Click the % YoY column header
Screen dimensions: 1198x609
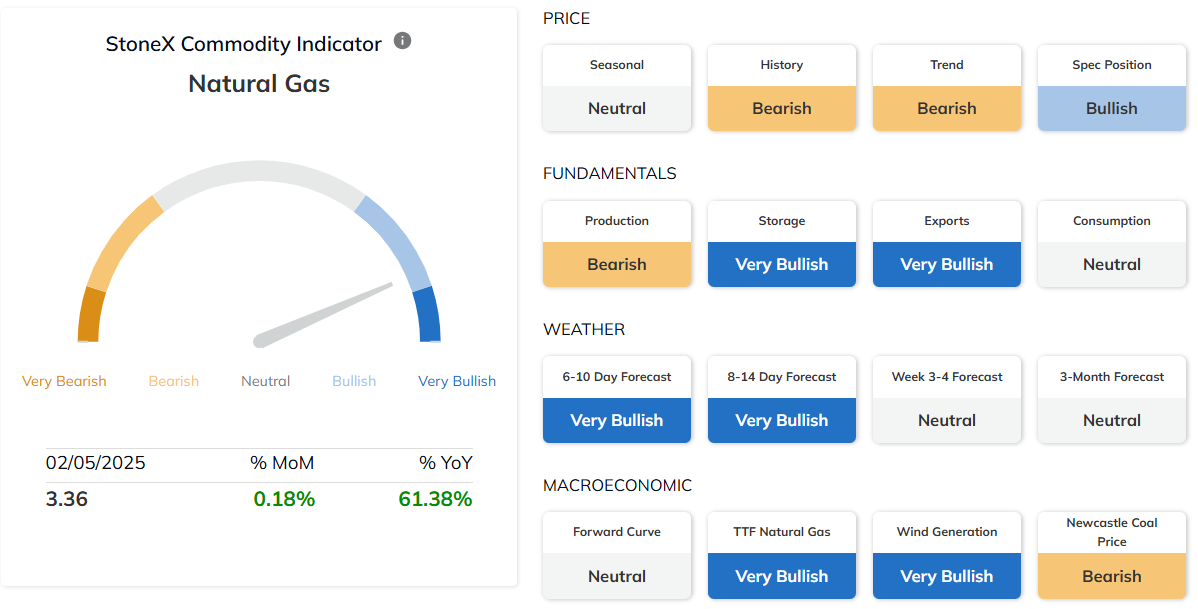click(x=445, y=463)
